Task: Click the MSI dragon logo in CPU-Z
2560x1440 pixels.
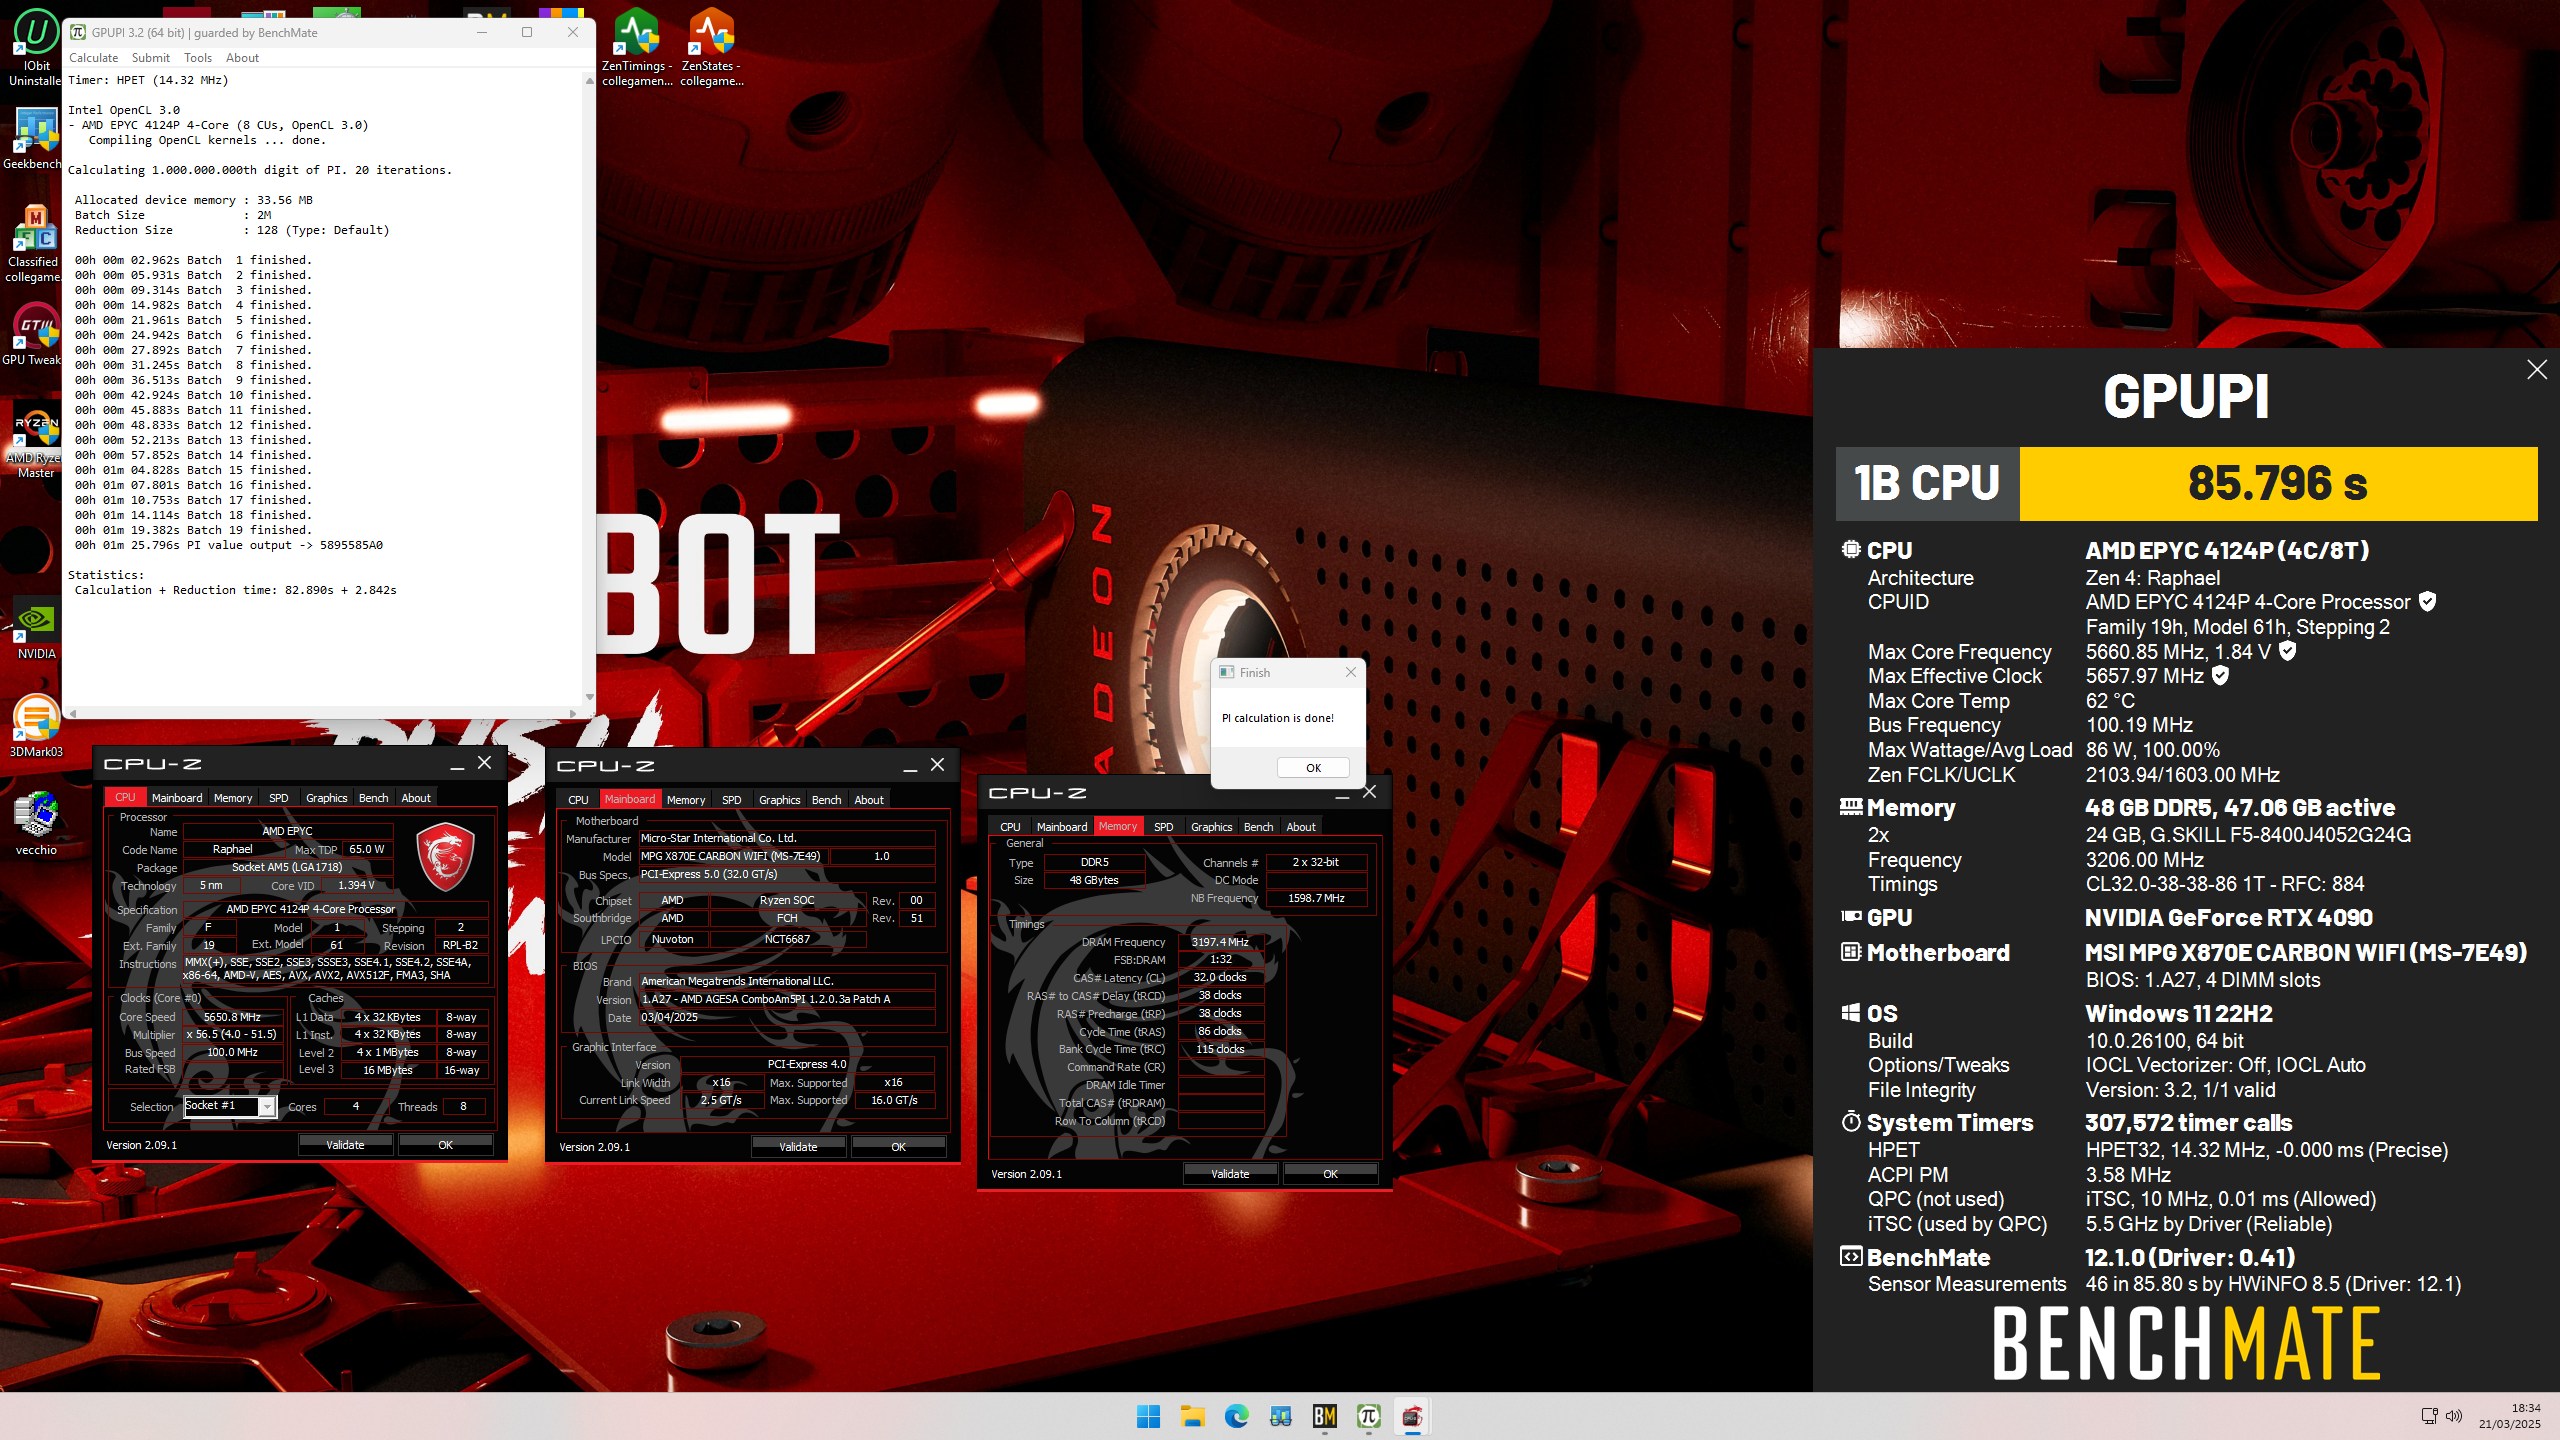Action: [445, 857]
